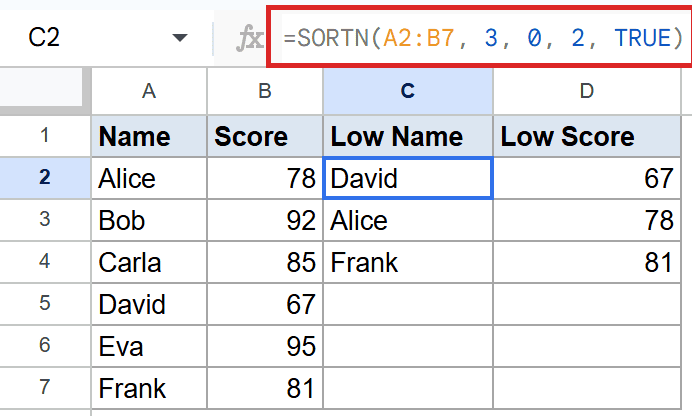This screenshot has width=692, height=416.
Task: Select row 1 header
Action: [x=45, y=136]
